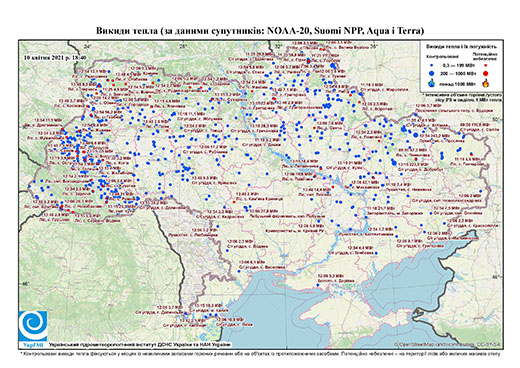
Task: Click the institute name caption beside logo
Action: (x=140, y=345)
